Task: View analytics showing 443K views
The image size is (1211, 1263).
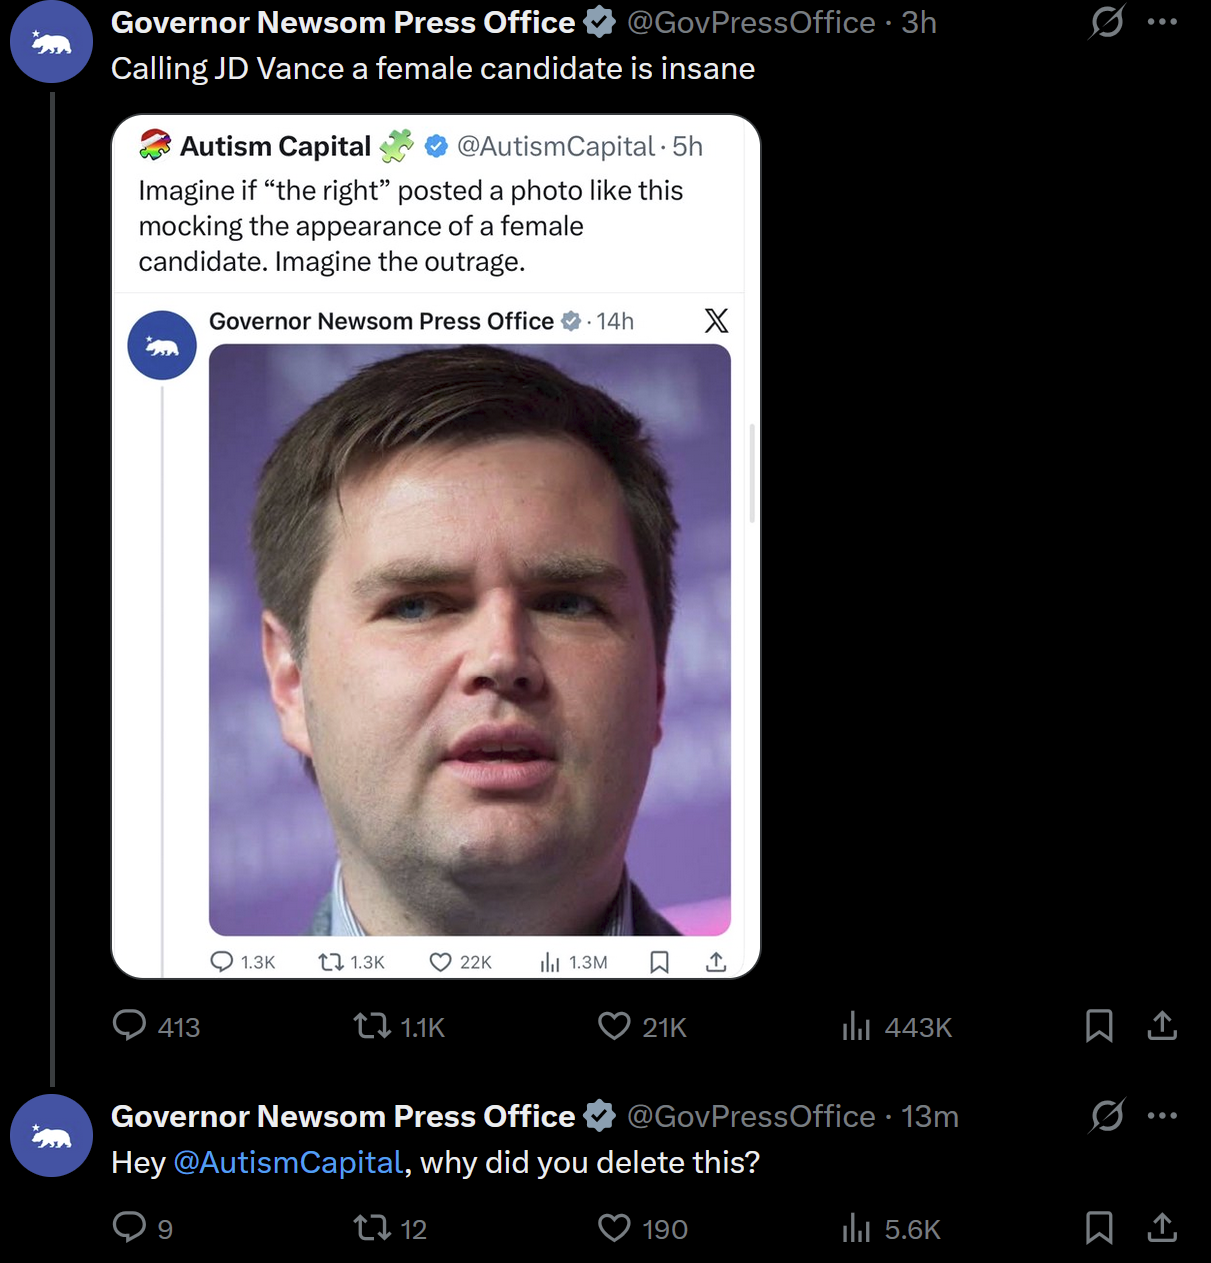Action: (x=856, y=1026)
